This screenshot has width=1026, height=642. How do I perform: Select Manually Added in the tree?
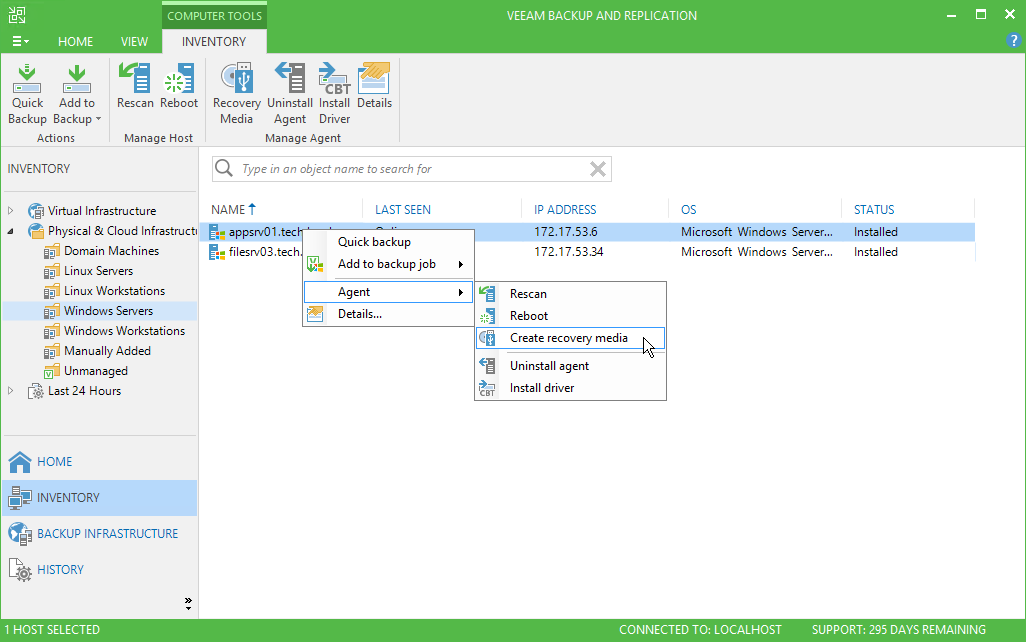107,351
